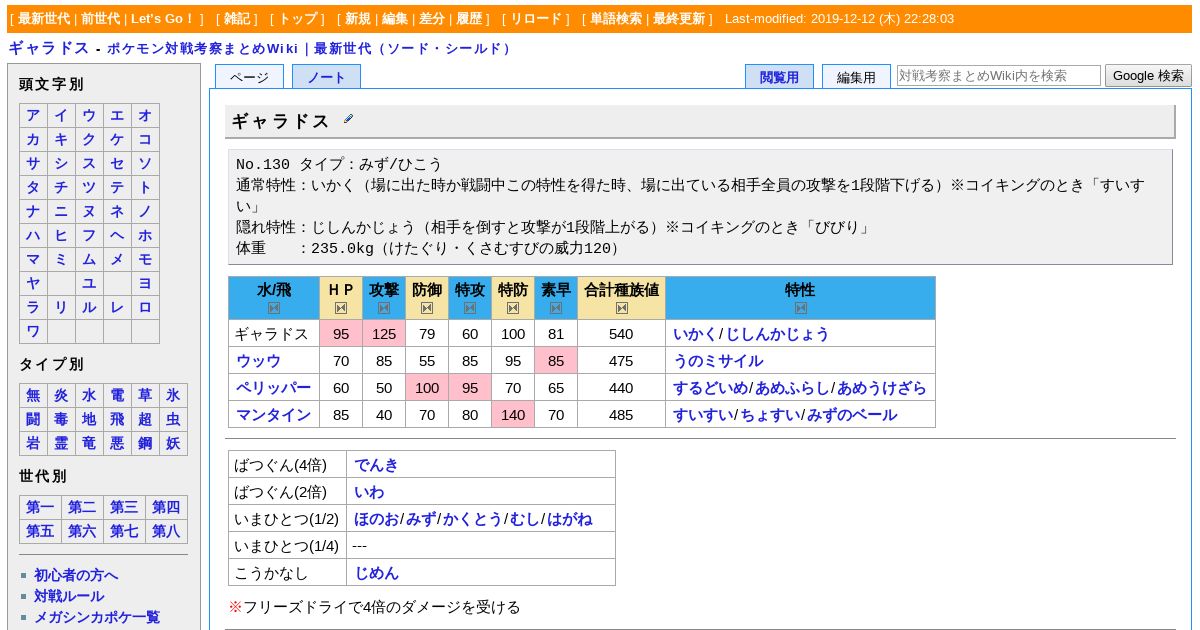Open 前世代 in top navigation bar

pos(100,19)
